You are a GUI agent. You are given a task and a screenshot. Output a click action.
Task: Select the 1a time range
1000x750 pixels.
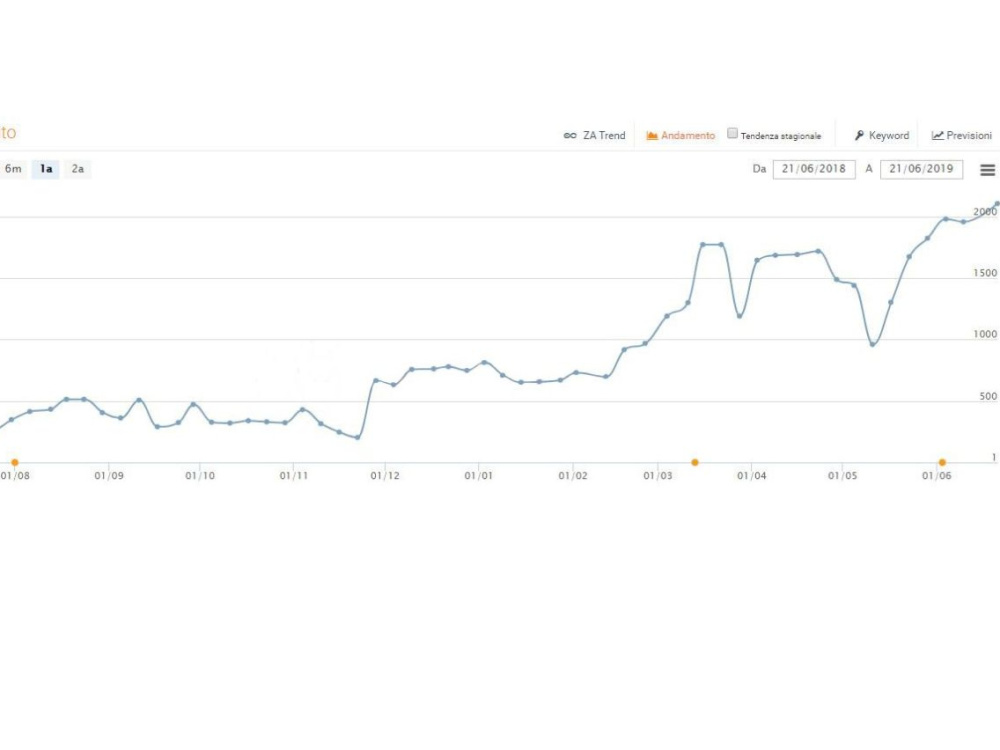point(46,169)
